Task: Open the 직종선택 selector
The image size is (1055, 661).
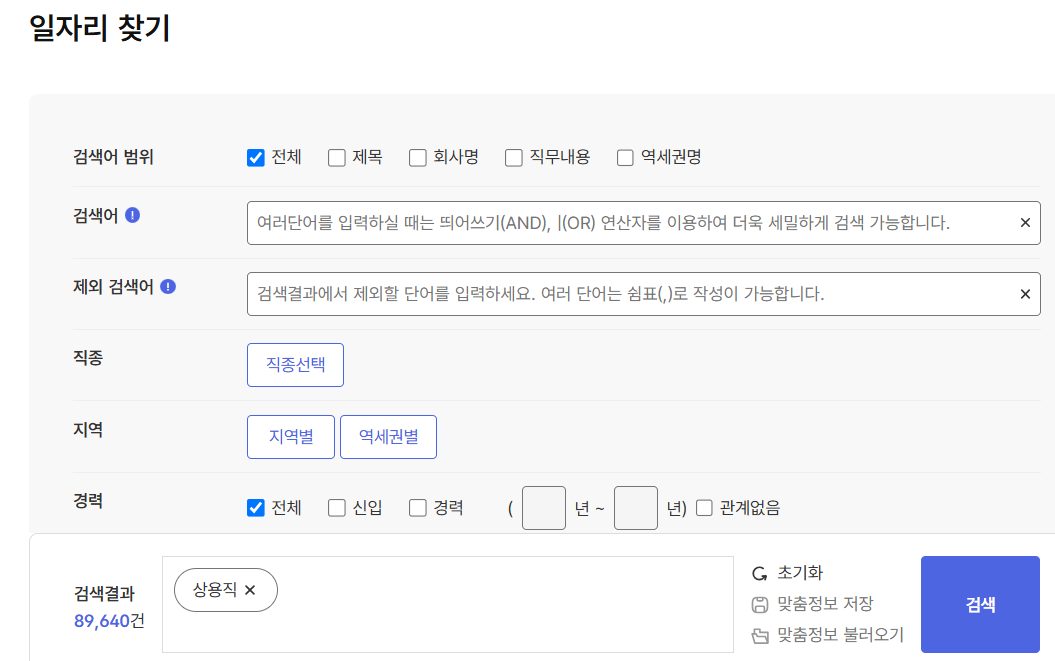Action: click(x=295, y=365)
